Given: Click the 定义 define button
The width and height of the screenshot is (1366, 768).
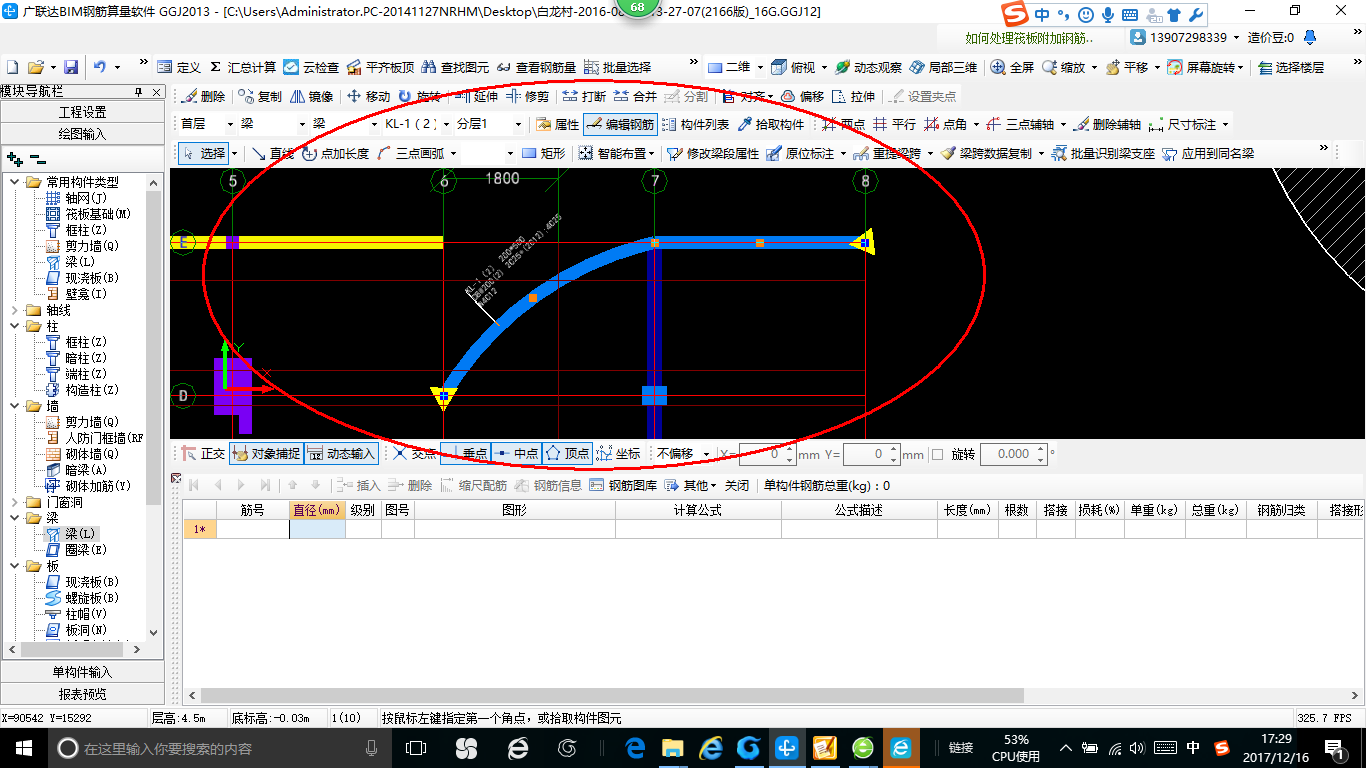Looking at the screenshot, I should point(179,67).
